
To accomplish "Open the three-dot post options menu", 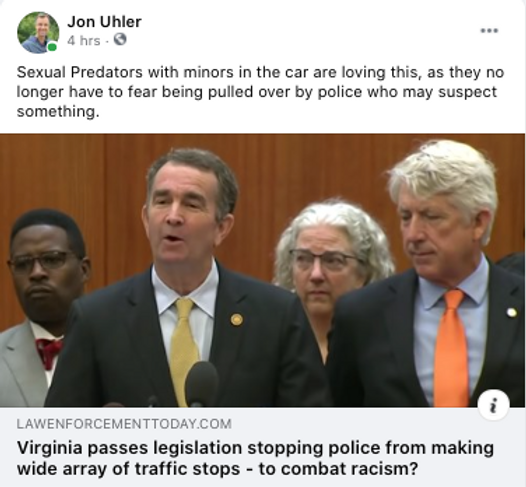I will pyautogui.click(x=489, y=31).
